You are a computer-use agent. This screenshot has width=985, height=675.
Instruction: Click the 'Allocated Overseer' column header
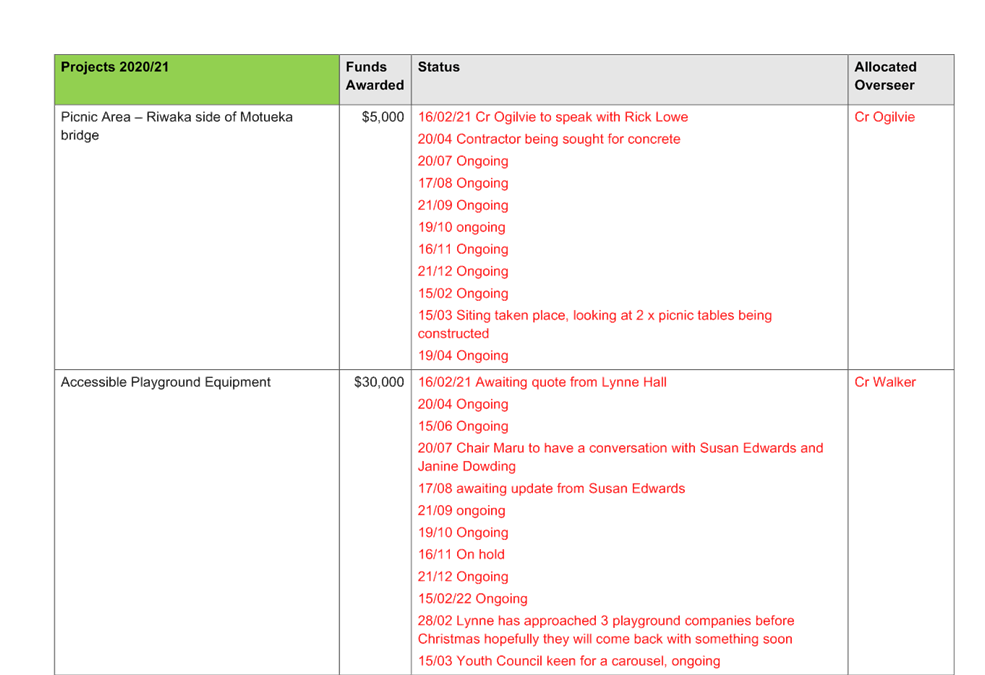click(x=901, y=80)
